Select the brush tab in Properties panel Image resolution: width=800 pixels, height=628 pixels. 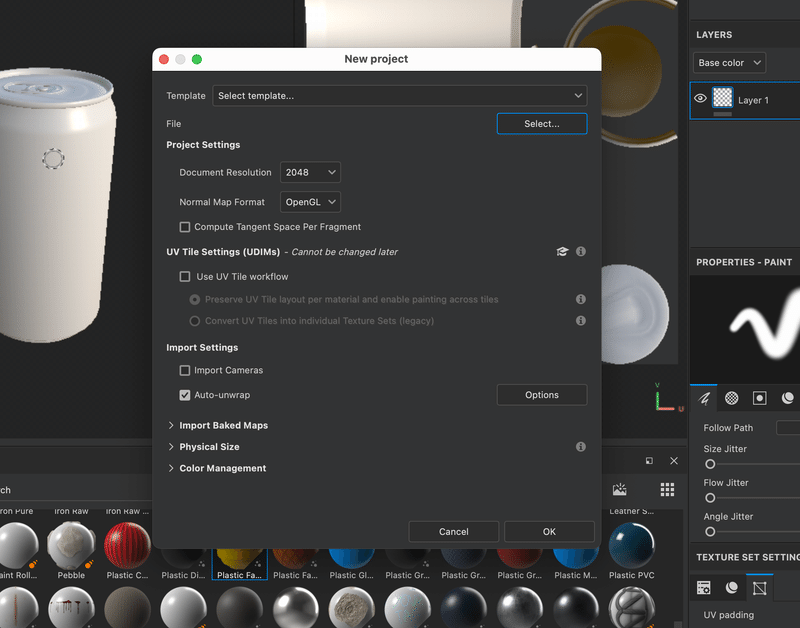click(x=704, y=398)
